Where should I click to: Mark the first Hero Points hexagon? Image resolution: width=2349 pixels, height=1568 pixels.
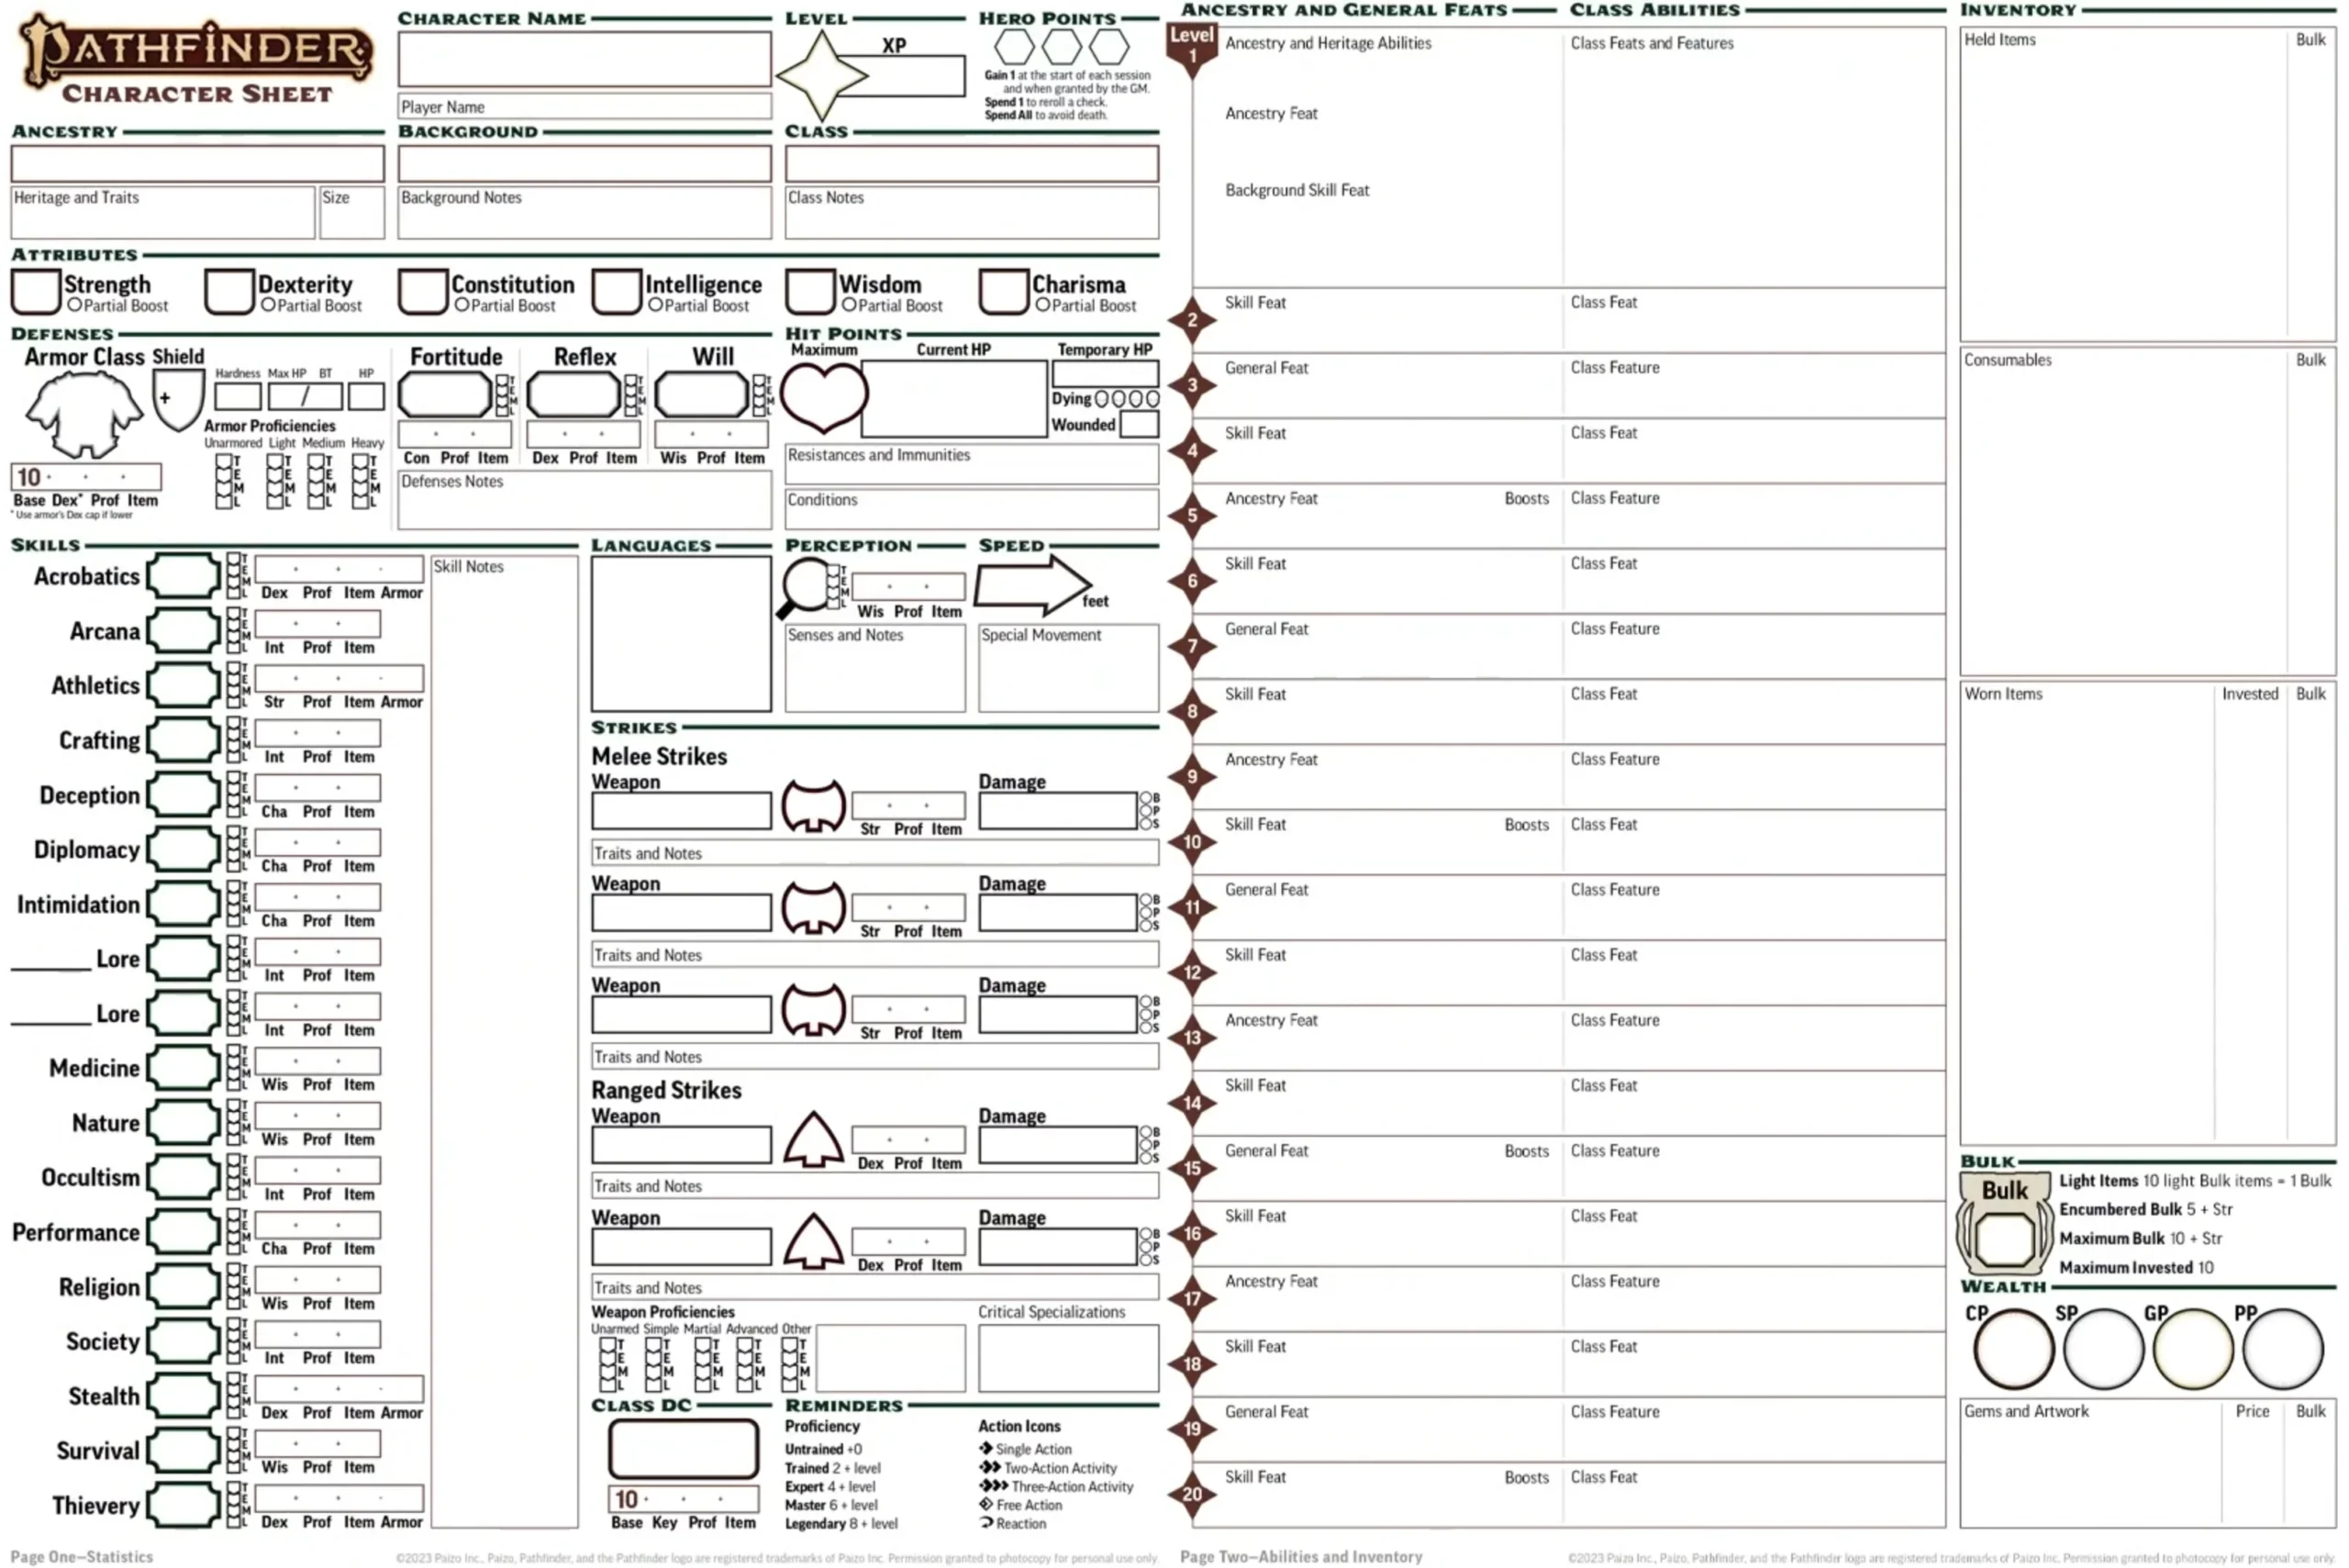[1016, 45]
